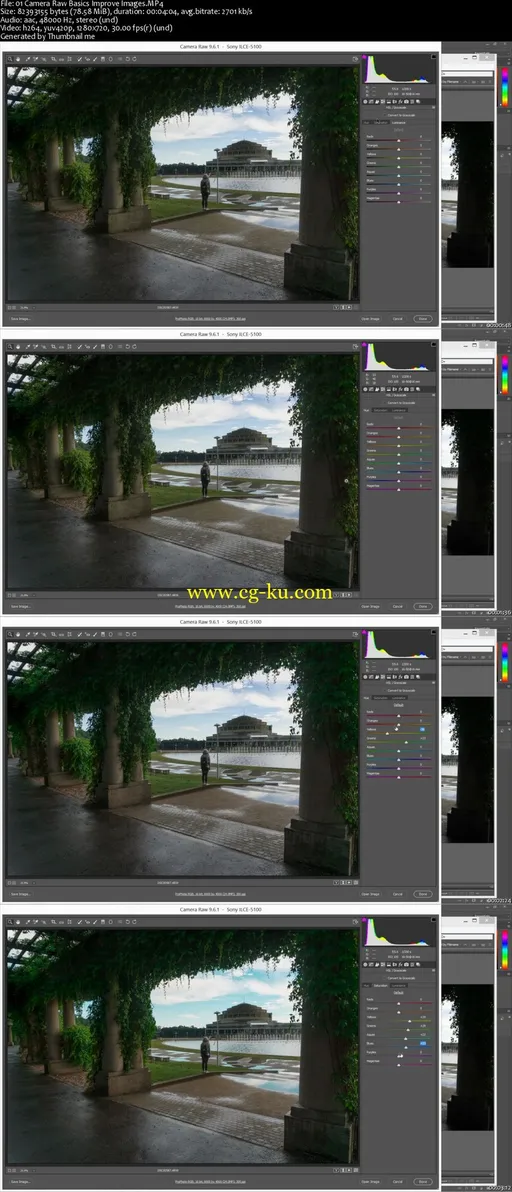This screenshot has width=512, height=1192.
Task: Click Done button in the last frame
Action: click(x=422, y=1182)
